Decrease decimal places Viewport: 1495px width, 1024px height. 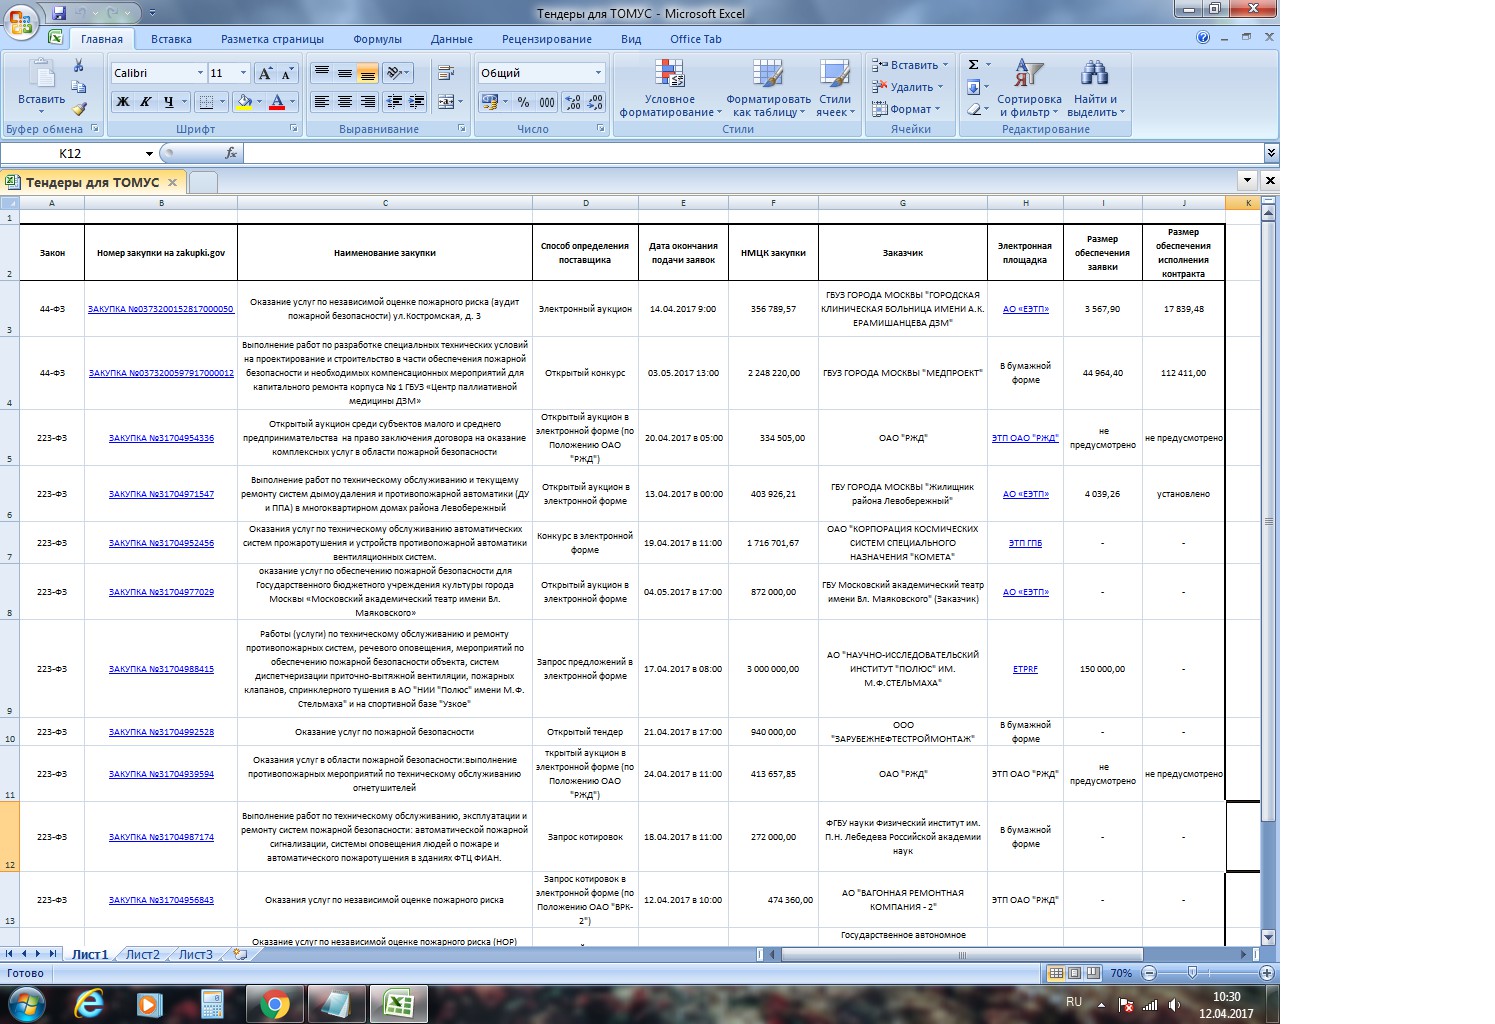tap(595, 102)
